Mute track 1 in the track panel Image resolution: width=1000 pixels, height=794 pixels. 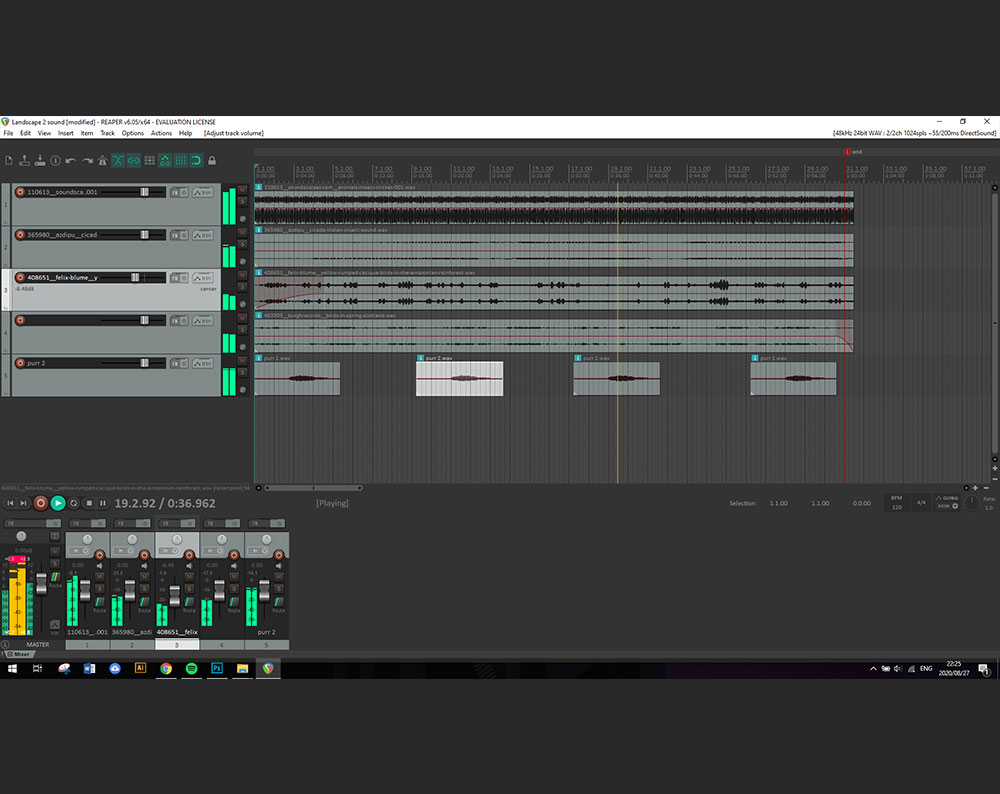click(242, 189)
